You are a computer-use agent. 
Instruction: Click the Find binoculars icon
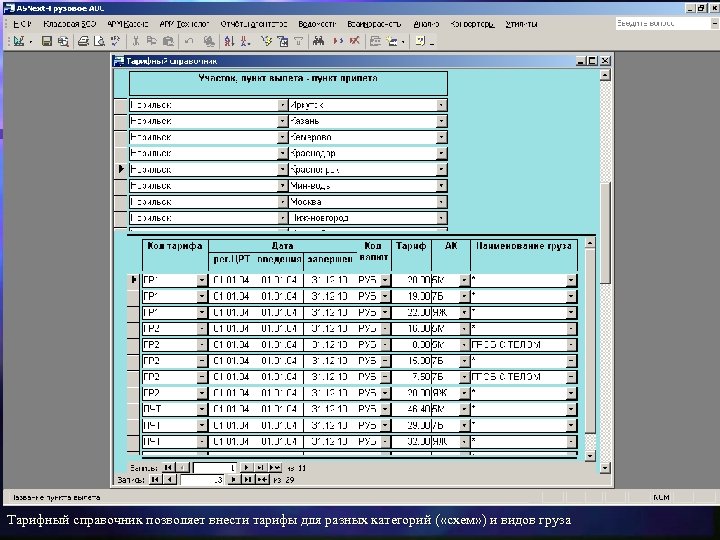(318, 41)
